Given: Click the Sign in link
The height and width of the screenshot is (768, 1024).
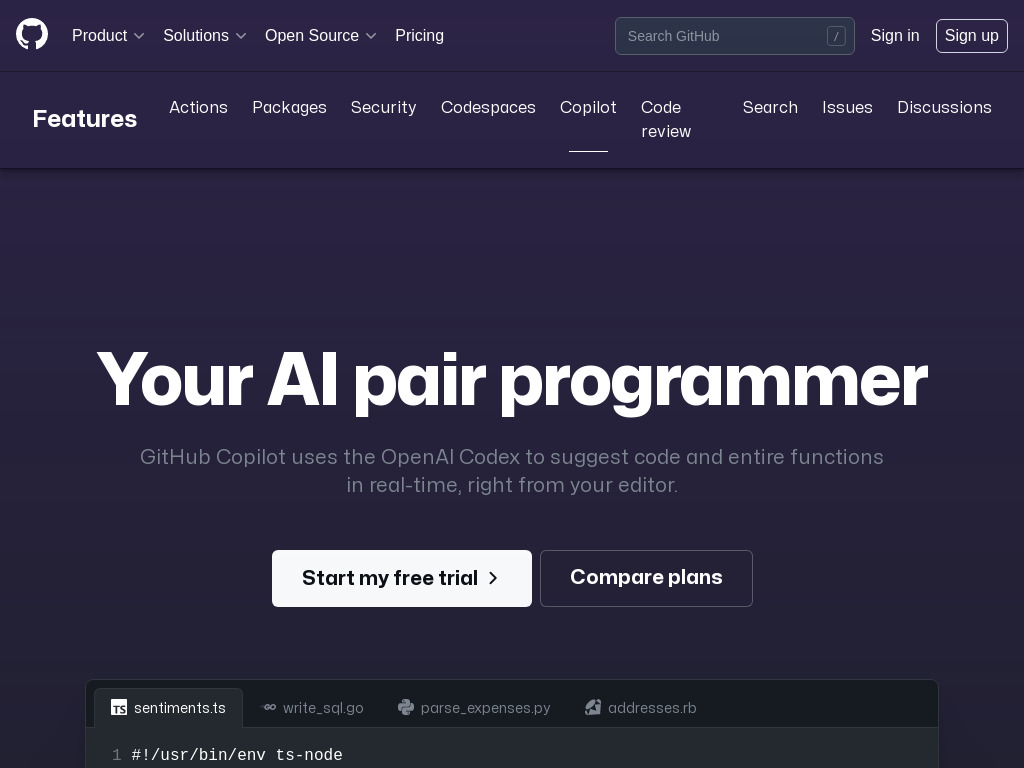Looking at the screenshot, I should [x=894, y=36].
